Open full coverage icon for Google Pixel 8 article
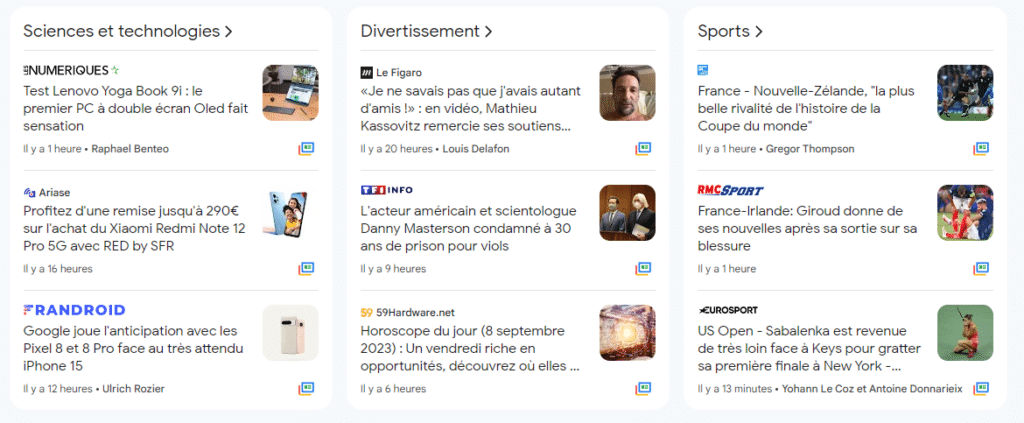This screenshot has width=1024, height=423. [x=306, y=388]
